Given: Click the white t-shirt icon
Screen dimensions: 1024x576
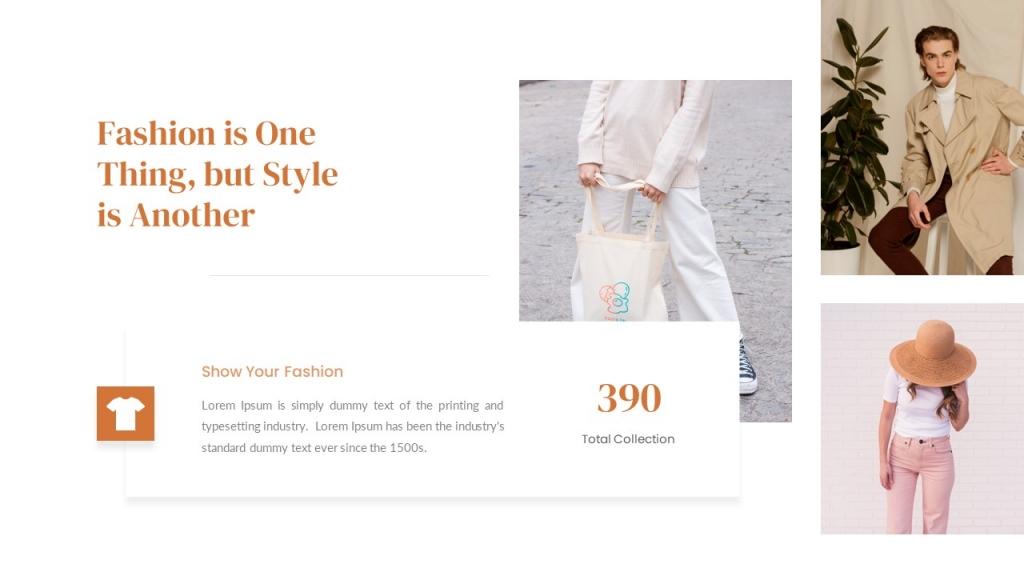Looking at the screenshot, I should (x=125, y=413).
